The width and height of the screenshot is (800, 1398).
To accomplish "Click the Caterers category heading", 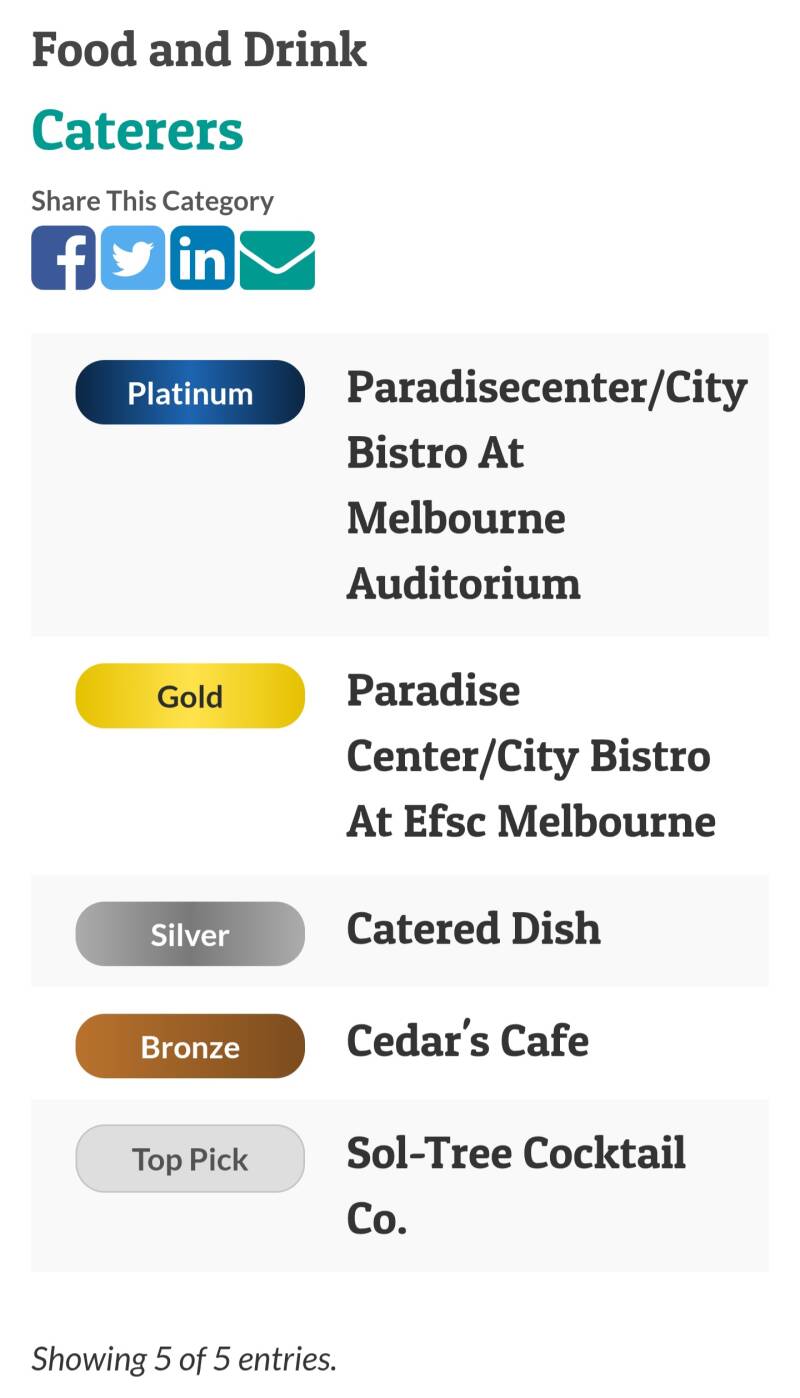I will 138,131.
